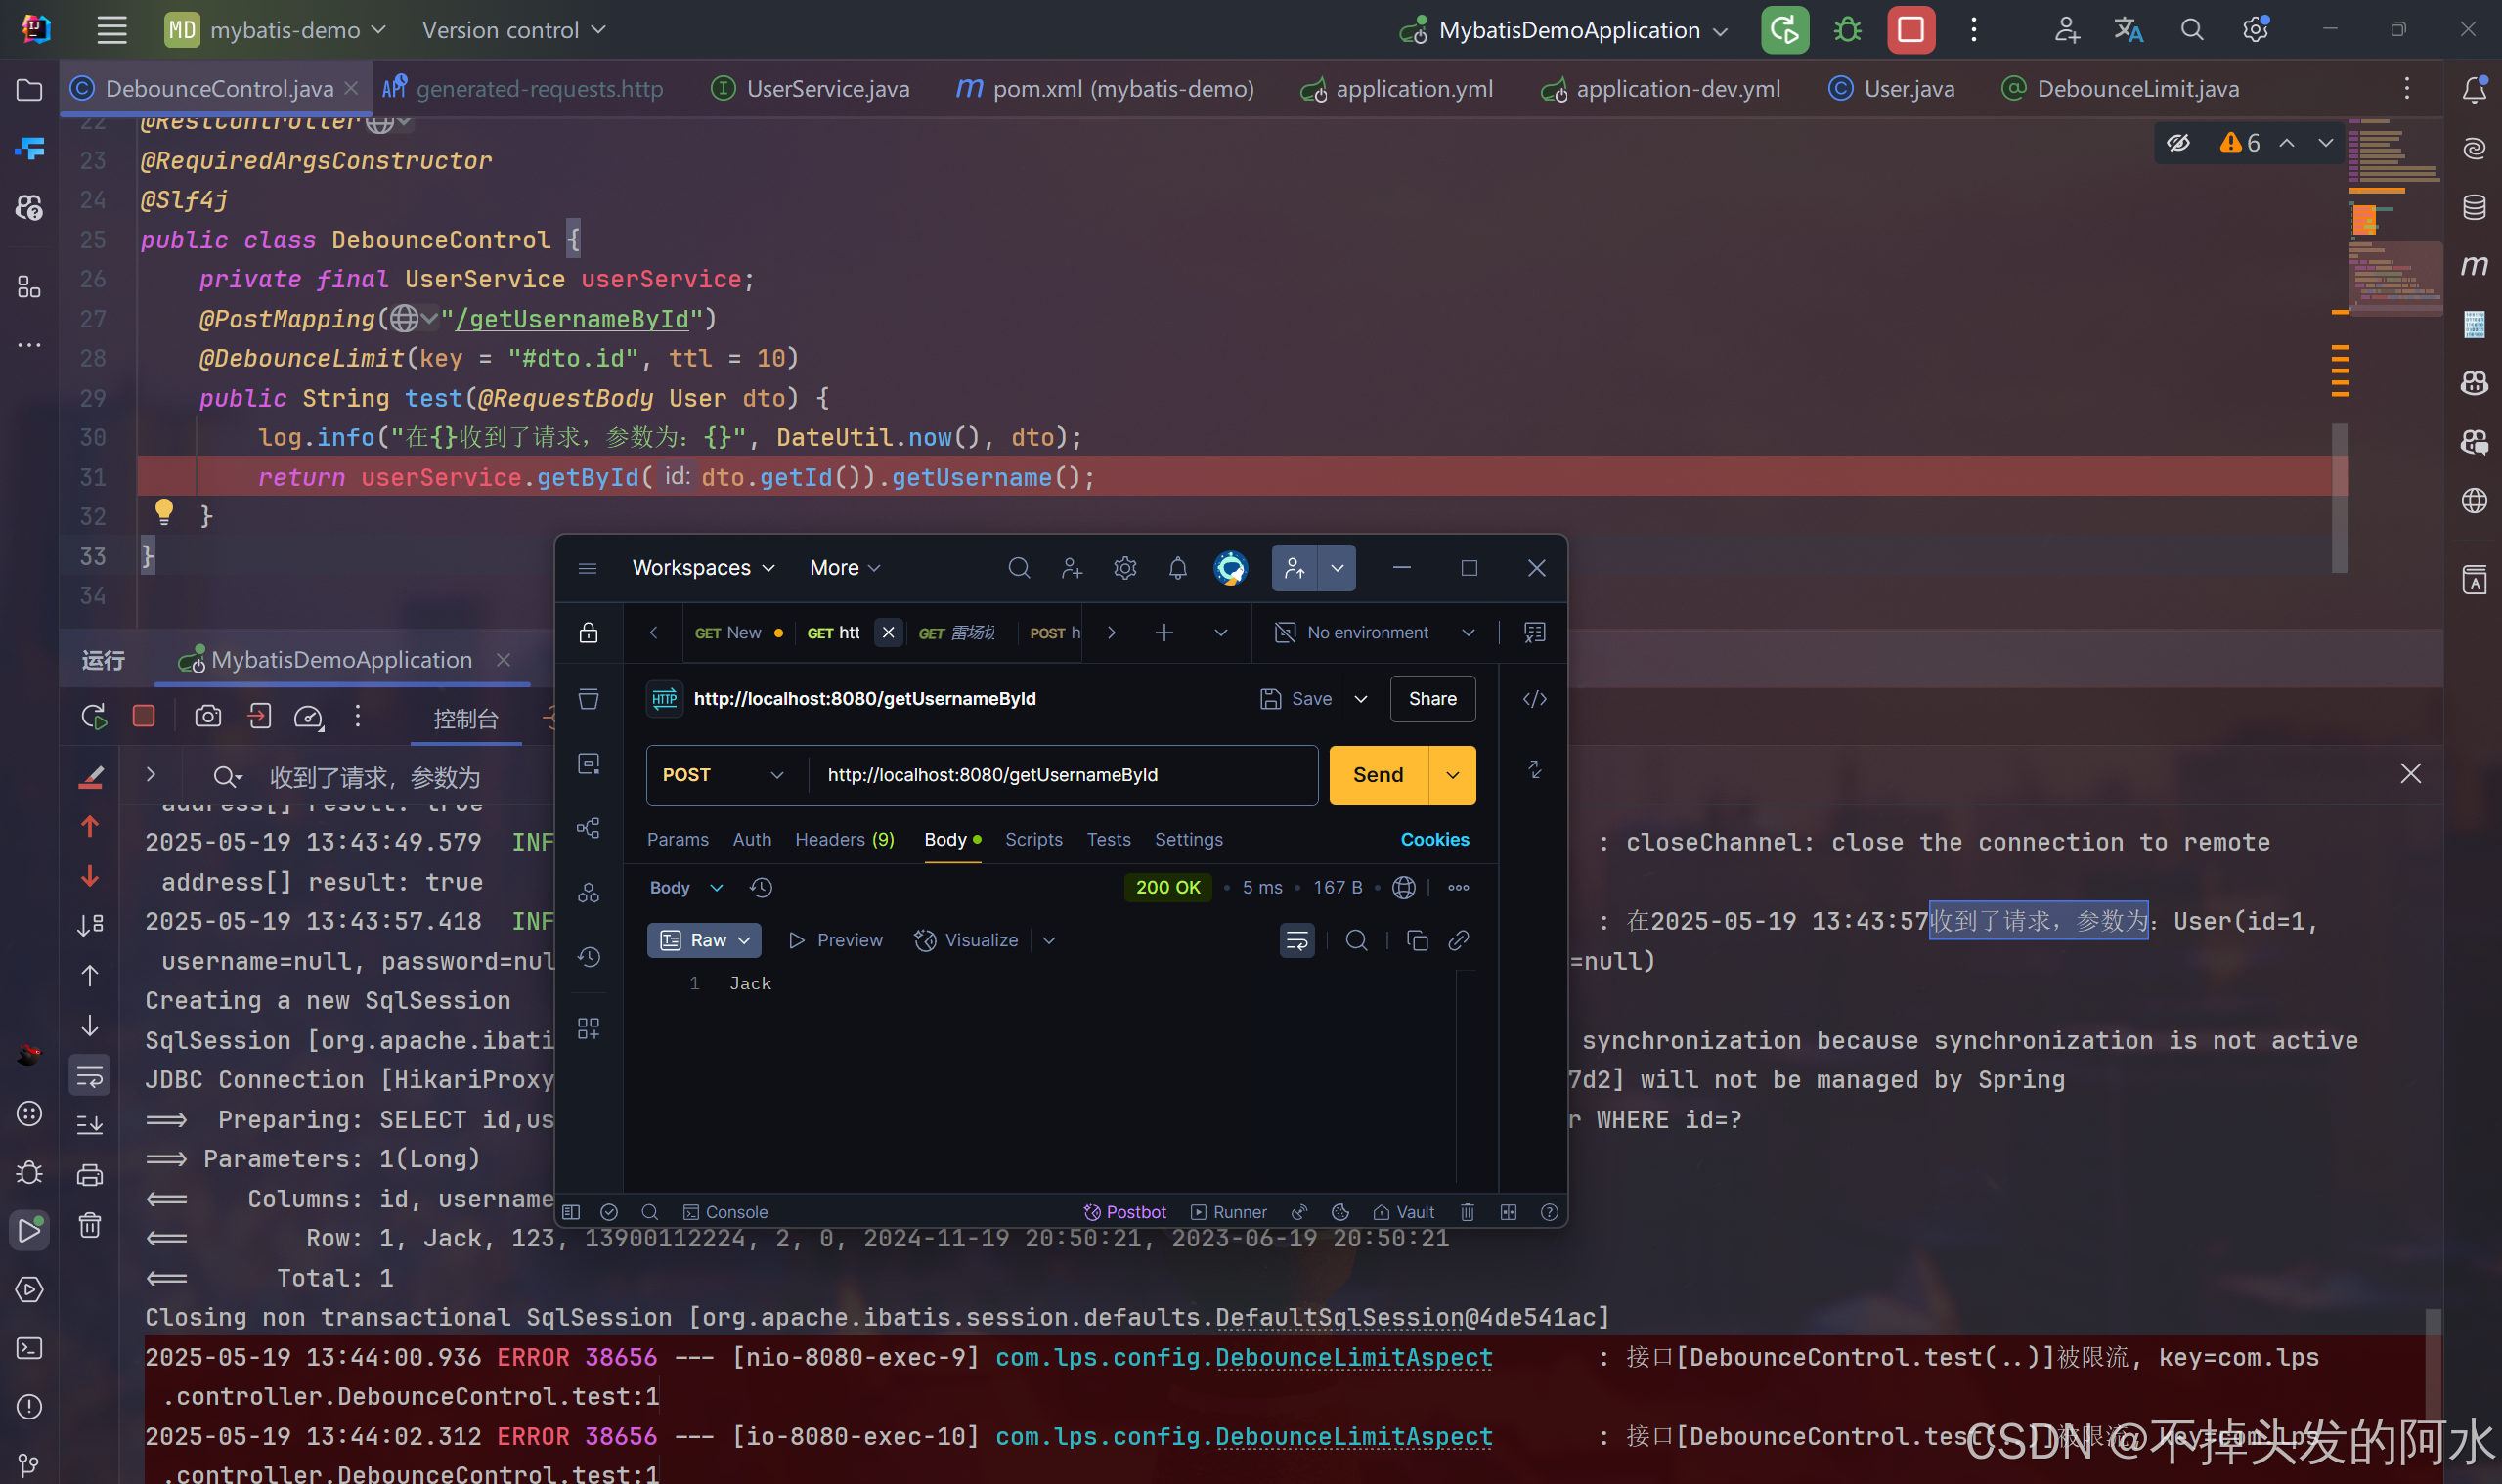Open the Headers (9) tab
This screenshot has height=1484, width=2502.
tap(844, 839)
